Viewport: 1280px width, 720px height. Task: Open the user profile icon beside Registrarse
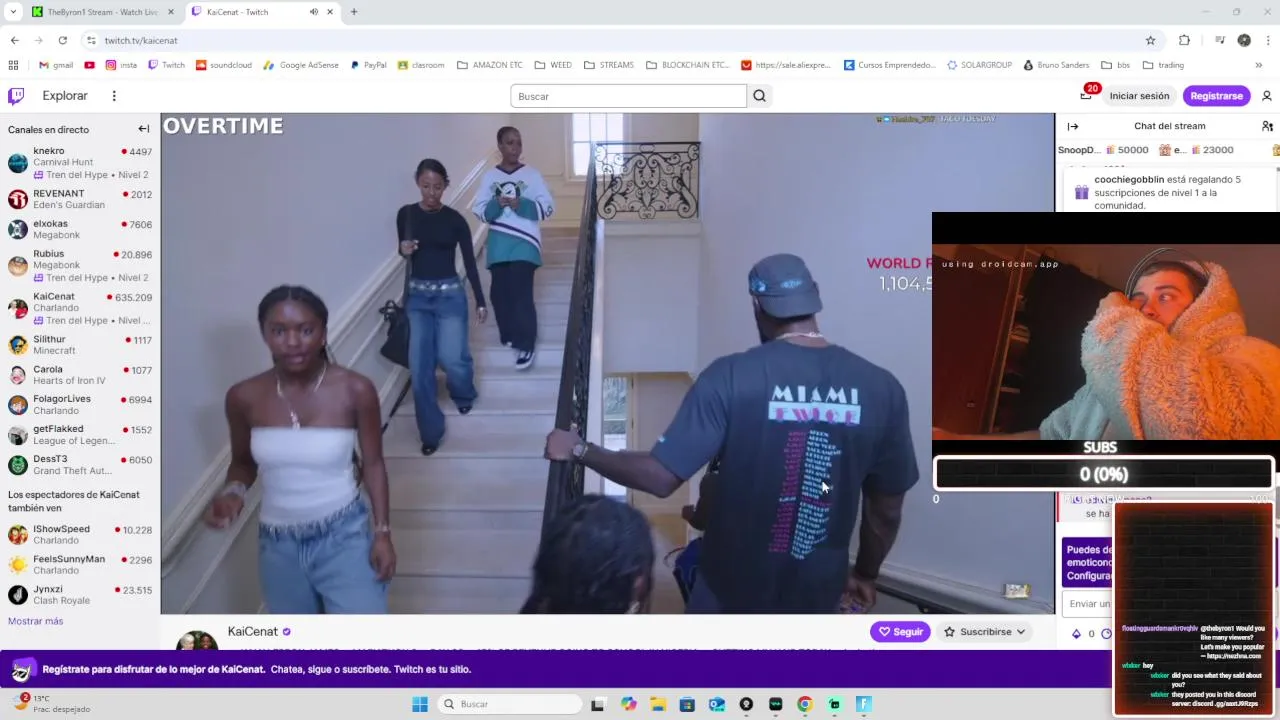tap(1267, 96)
